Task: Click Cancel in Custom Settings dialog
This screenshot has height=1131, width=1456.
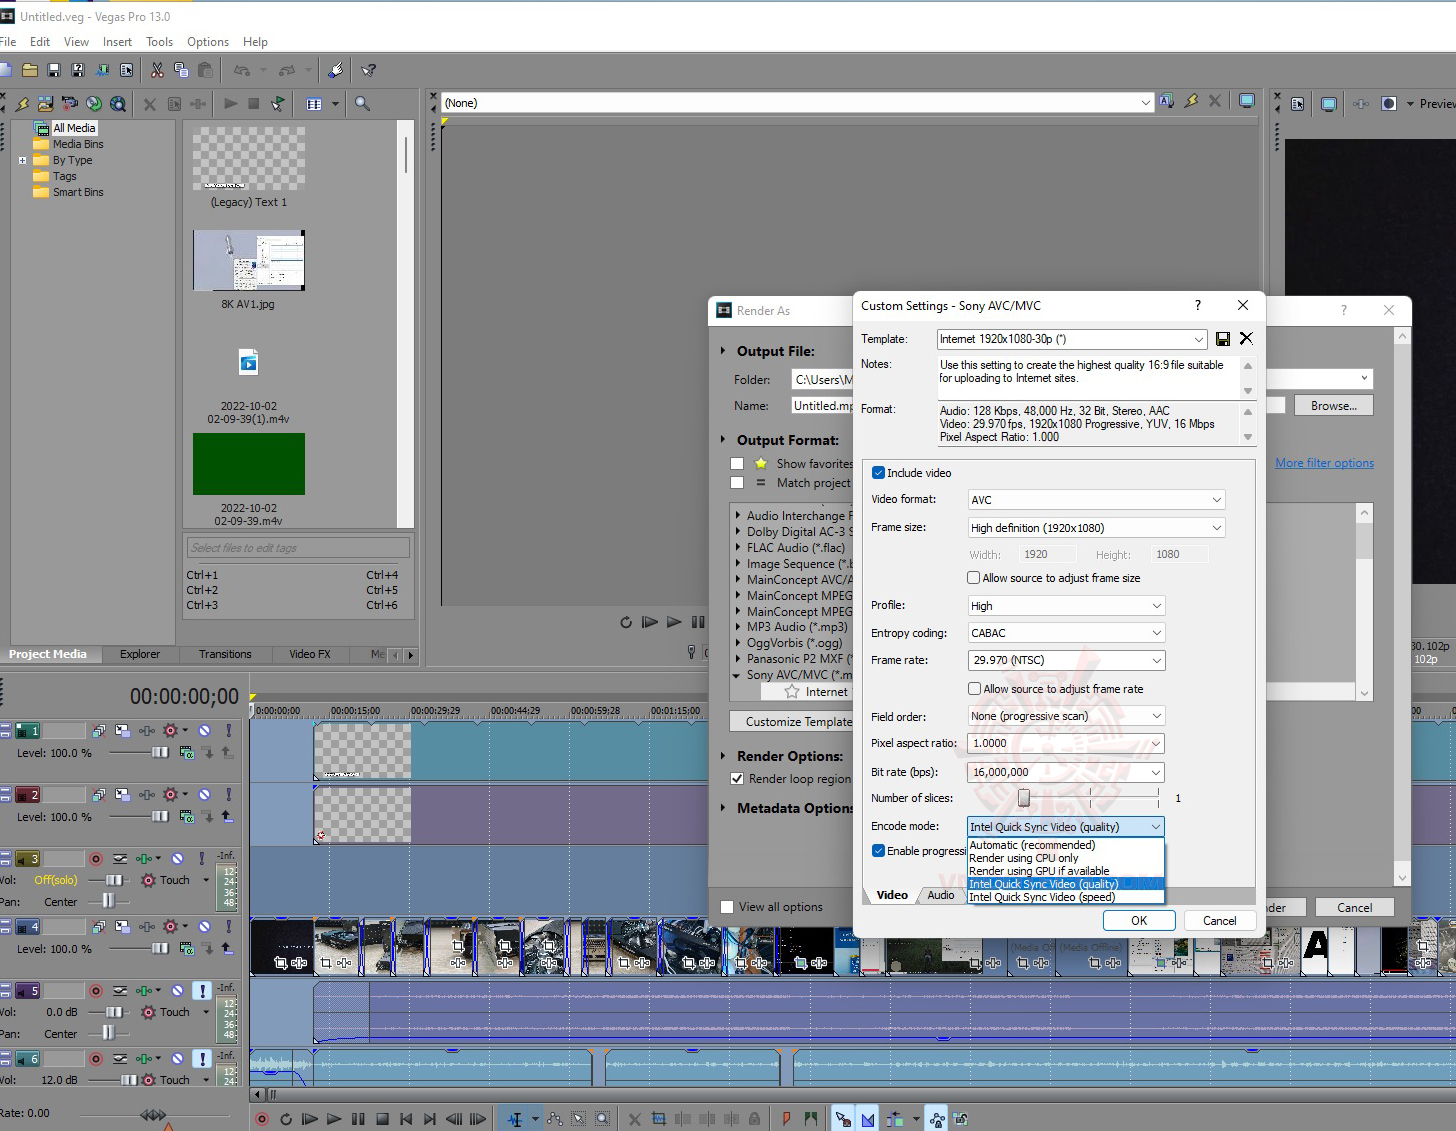Action: pyautogui.click(x=1220, y=921)
